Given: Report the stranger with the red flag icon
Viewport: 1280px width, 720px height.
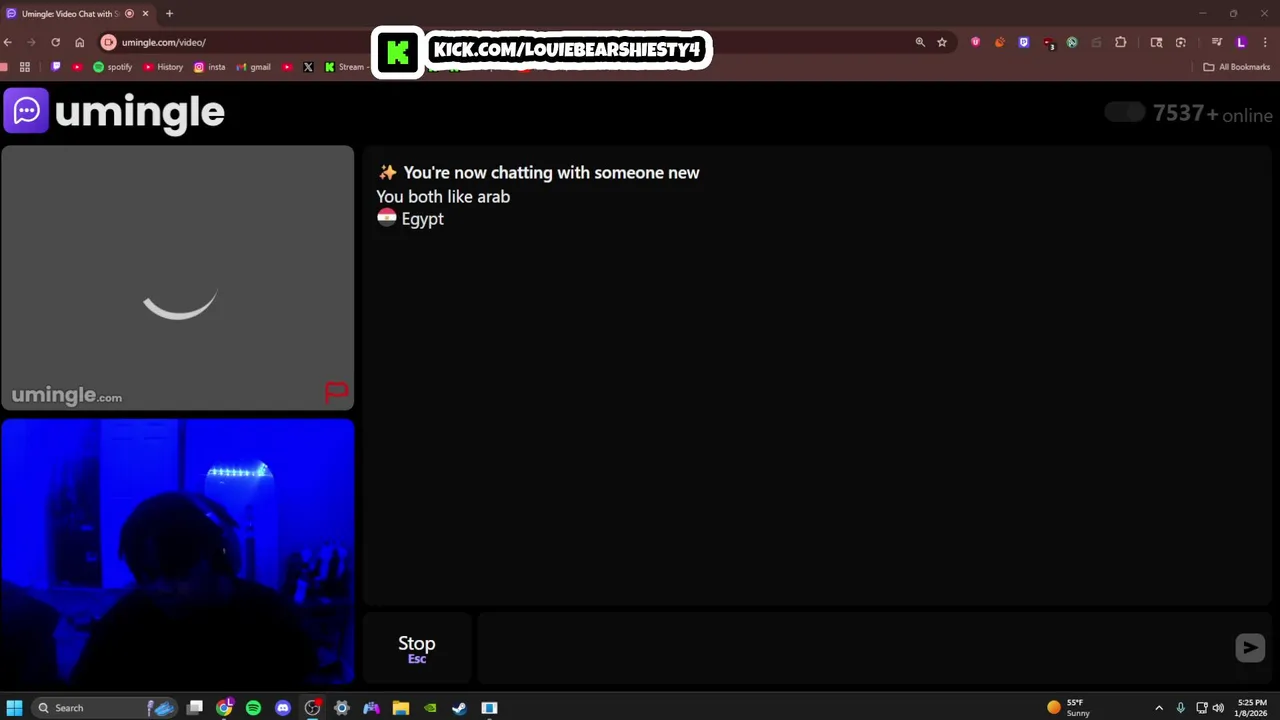Looking at the screenshot, I should click(336, 393).
